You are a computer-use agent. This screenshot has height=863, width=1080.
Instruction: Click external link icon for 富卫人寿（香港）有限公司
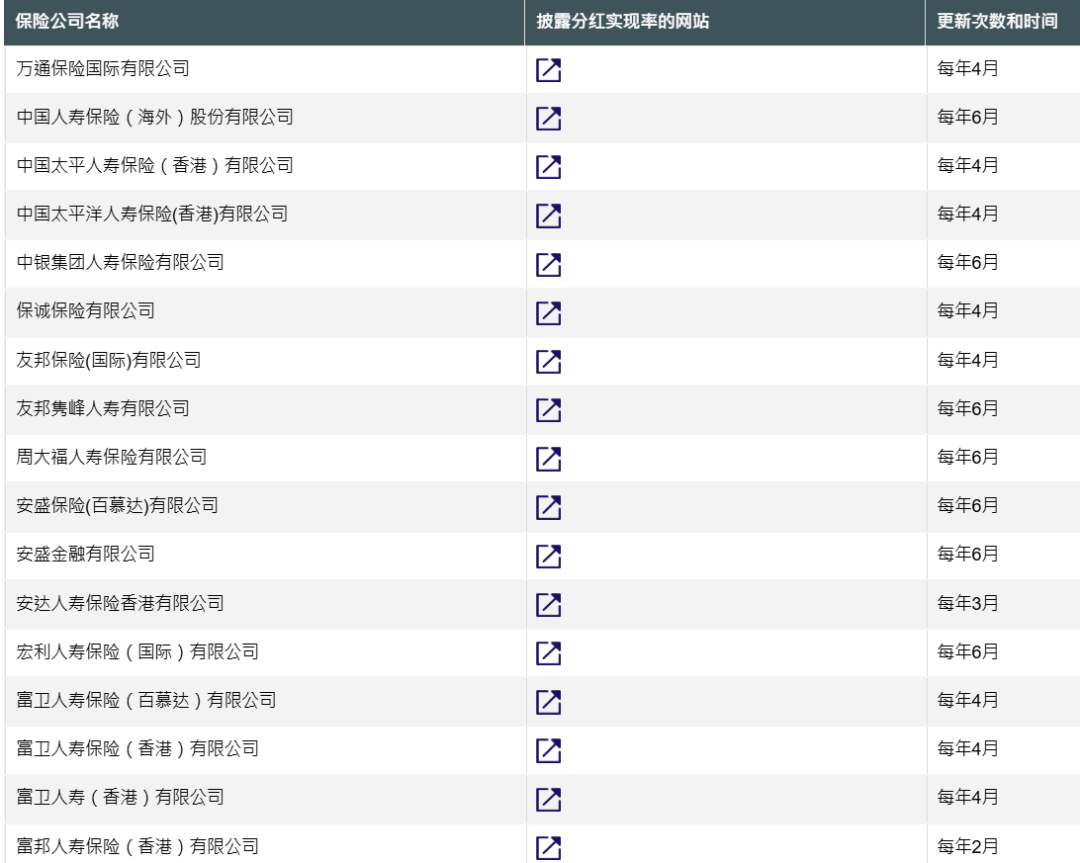tap(548, 798)
